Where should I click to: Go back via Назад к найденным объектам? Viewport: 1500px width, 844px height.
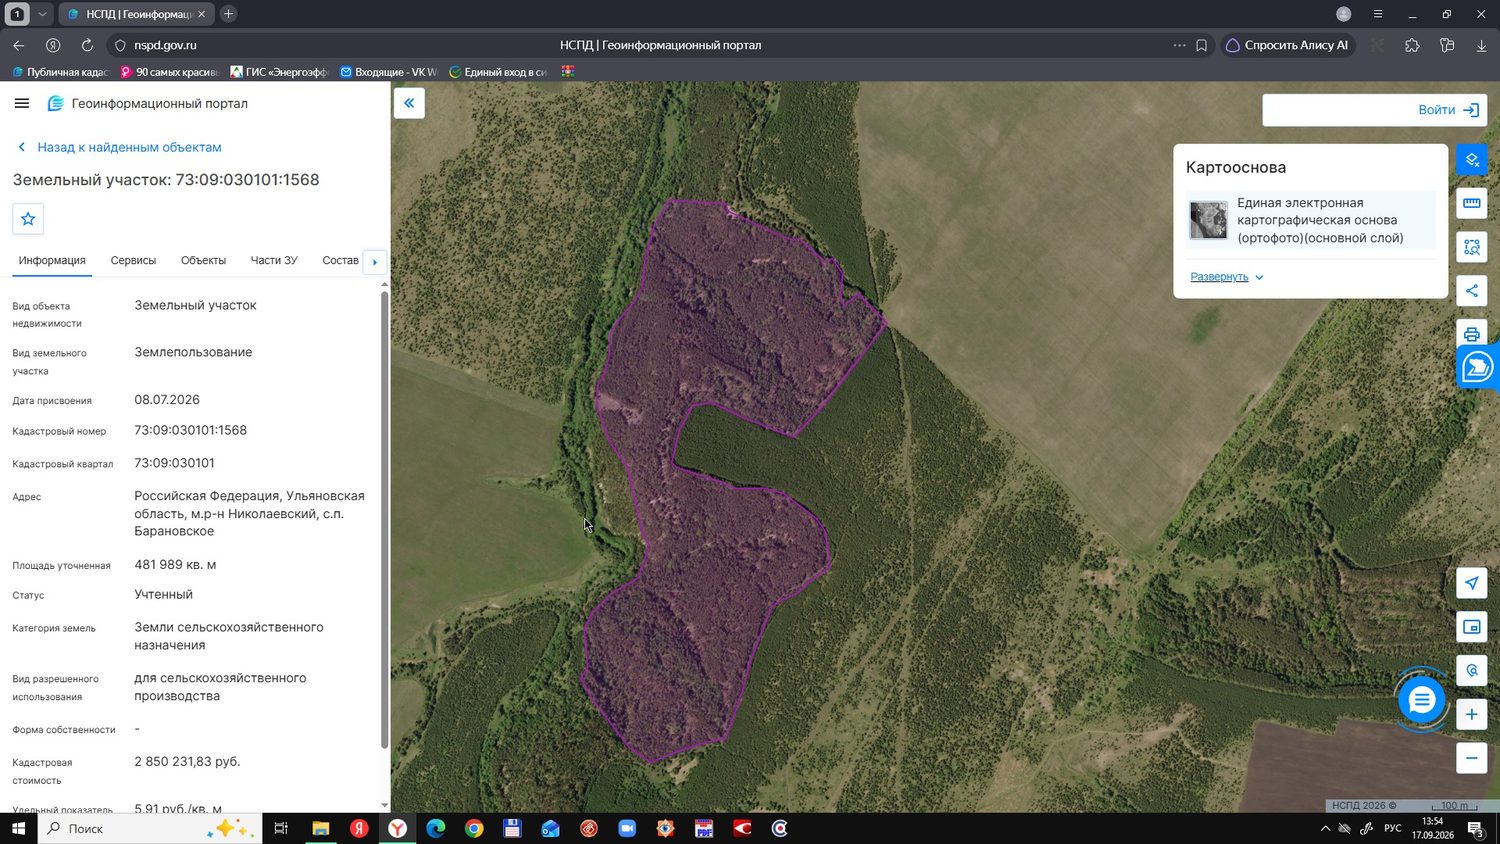119,147
